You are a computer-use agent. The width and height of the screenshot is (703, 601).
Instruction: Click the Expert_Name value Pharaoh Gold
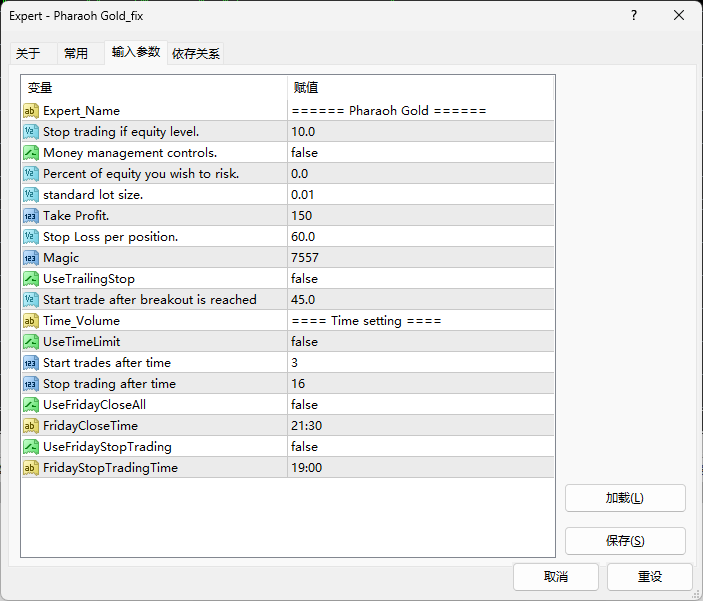389,111
